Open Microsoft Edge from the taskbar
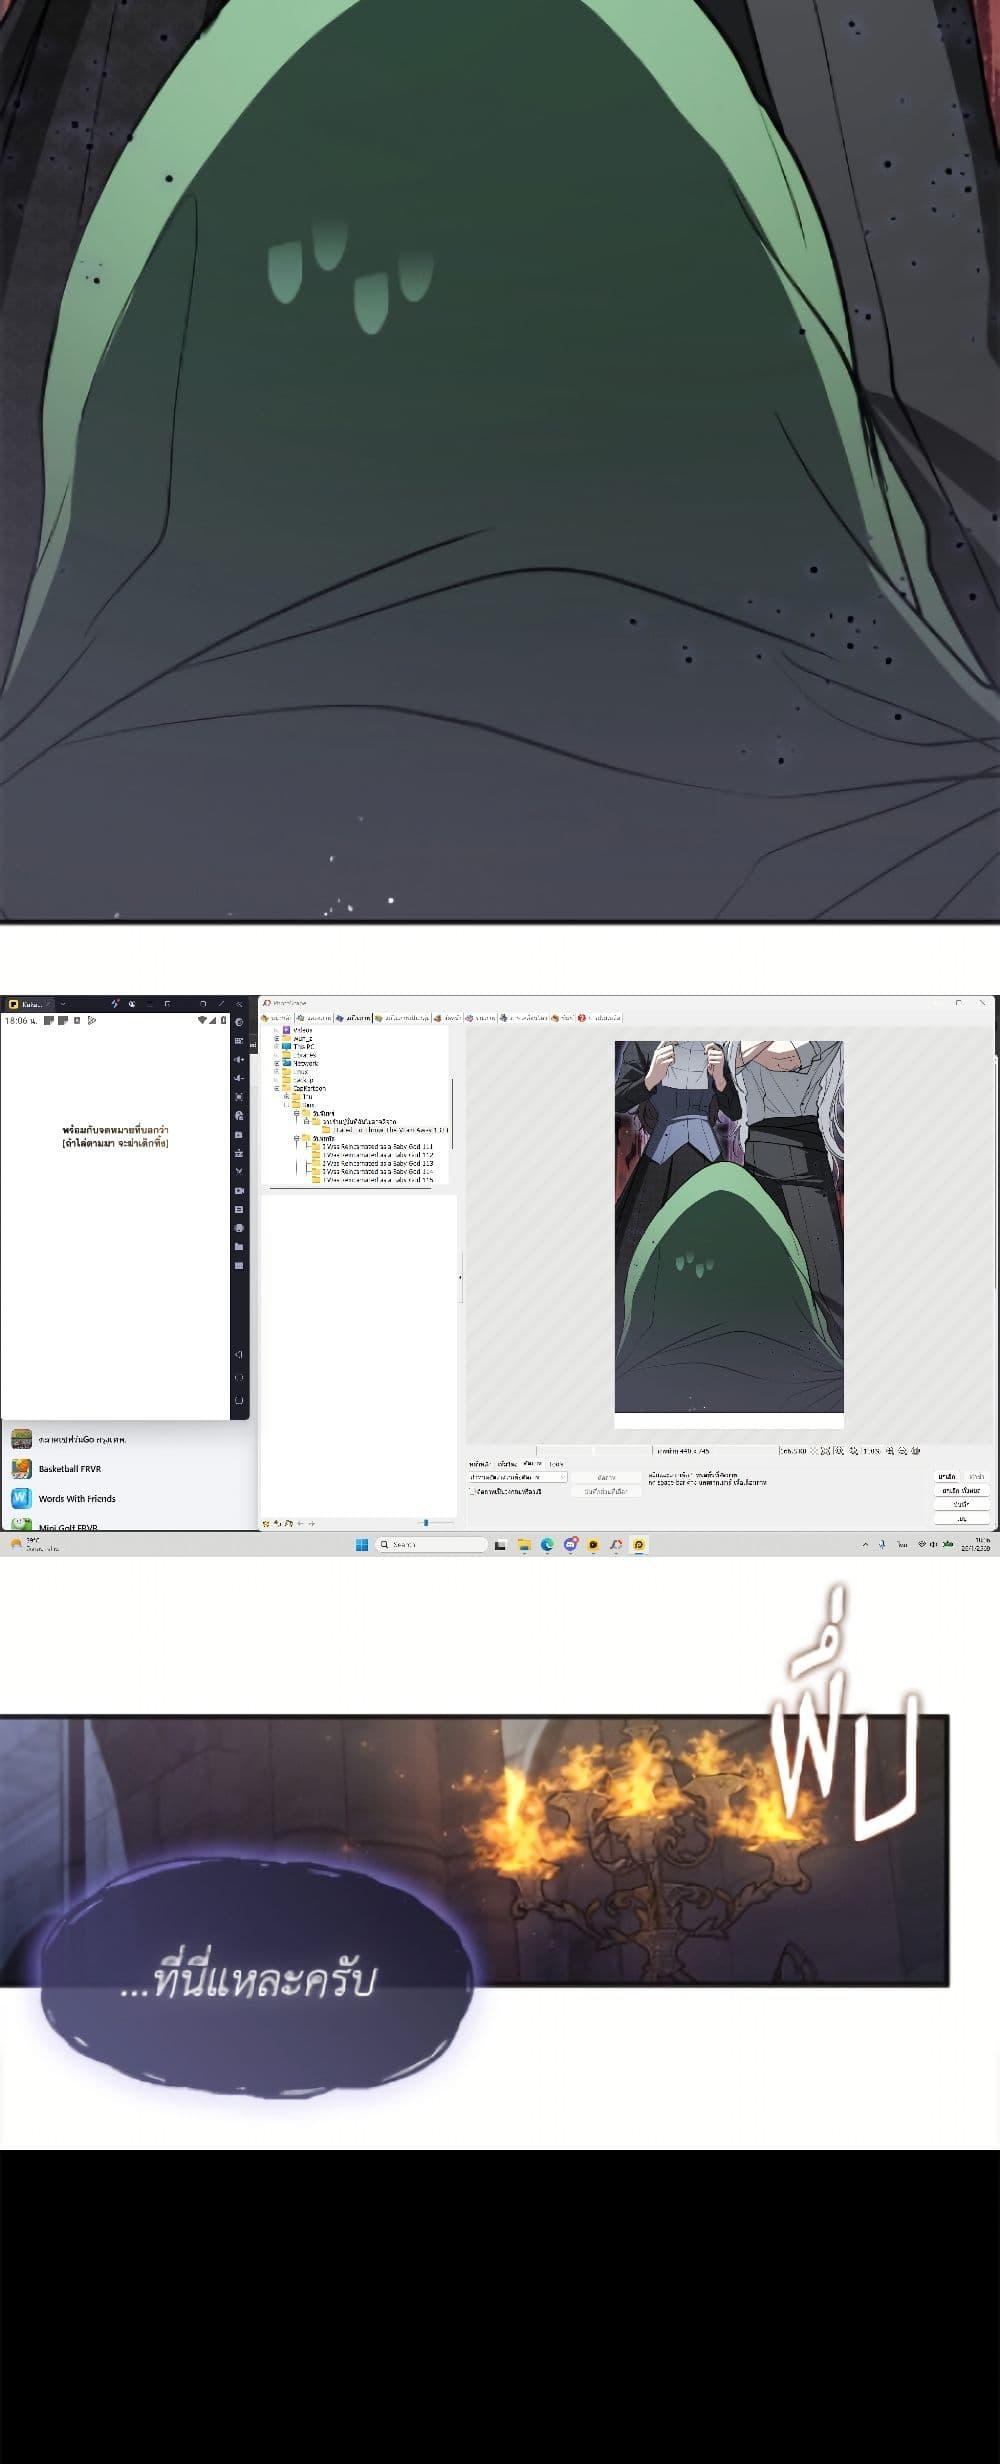The height and width of the screenshot is (2464, 1000). (547, 1544)
